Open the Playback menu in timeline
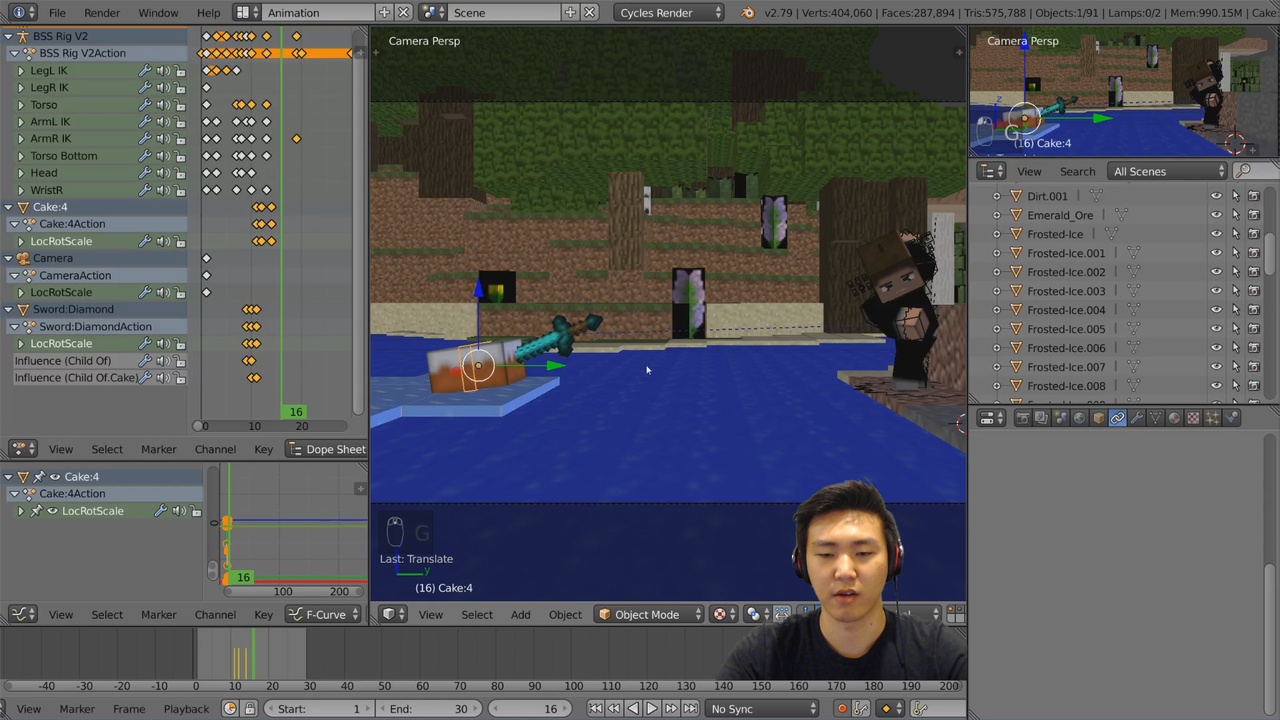The height and width of the screenshot is (720, 1280). [186, 709]
